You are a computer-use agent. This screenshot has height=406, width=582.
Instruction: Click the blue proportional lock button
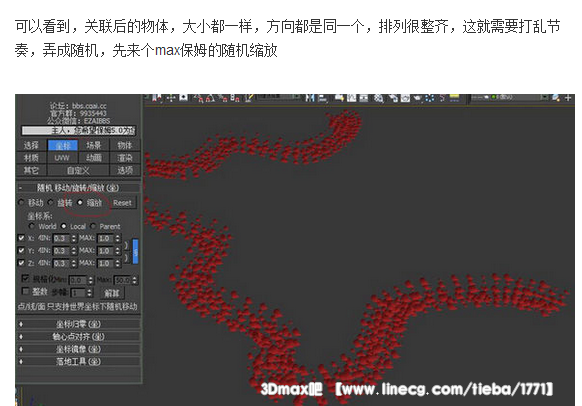(x=135, y=252)
